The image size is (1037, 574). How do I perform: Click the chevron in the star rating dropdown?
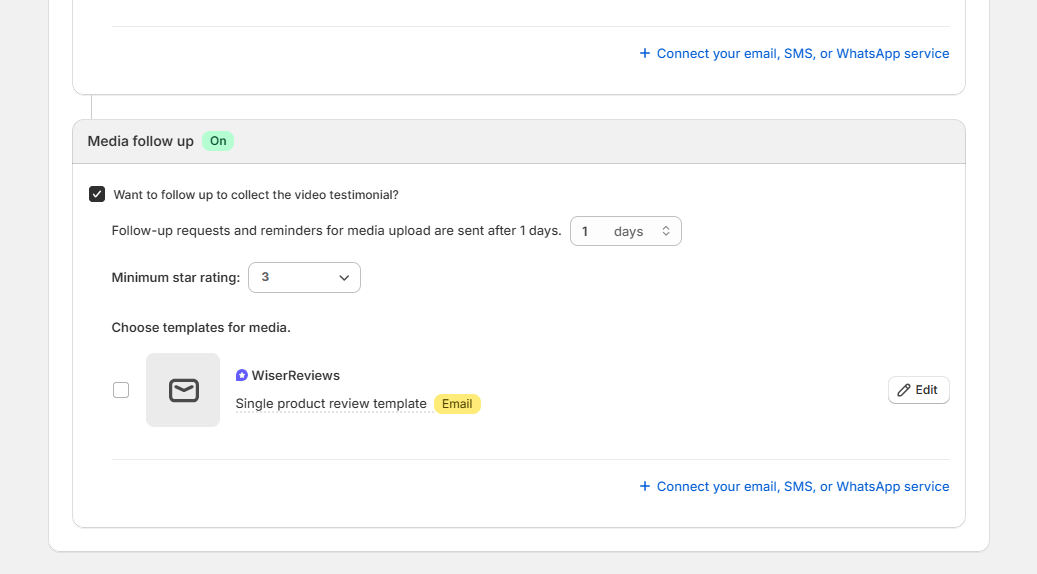(344, 277)
